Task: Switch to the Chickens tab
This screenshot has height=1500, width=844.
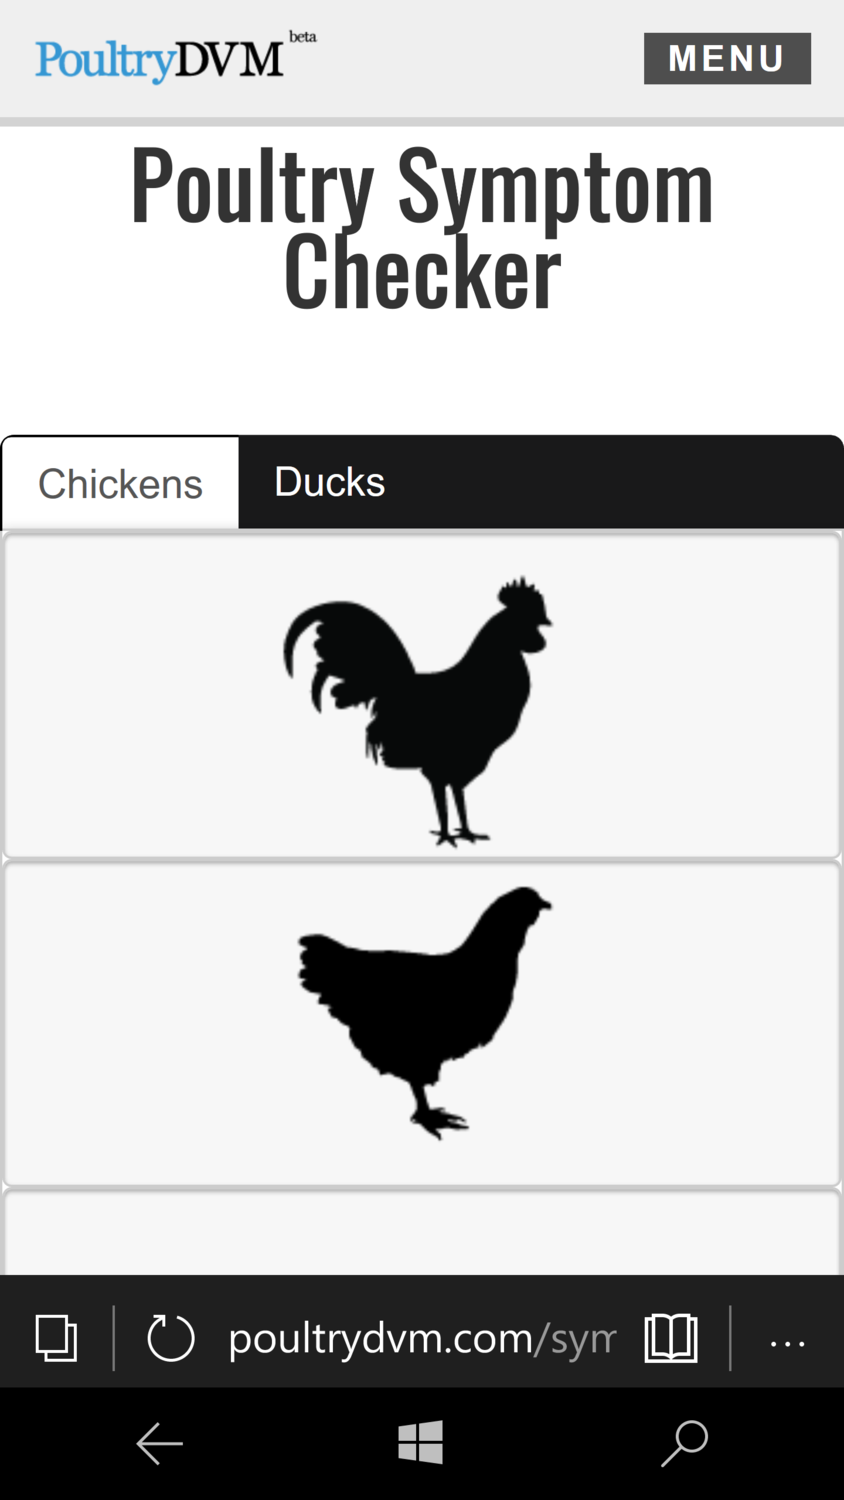Action: coord(120,484)
